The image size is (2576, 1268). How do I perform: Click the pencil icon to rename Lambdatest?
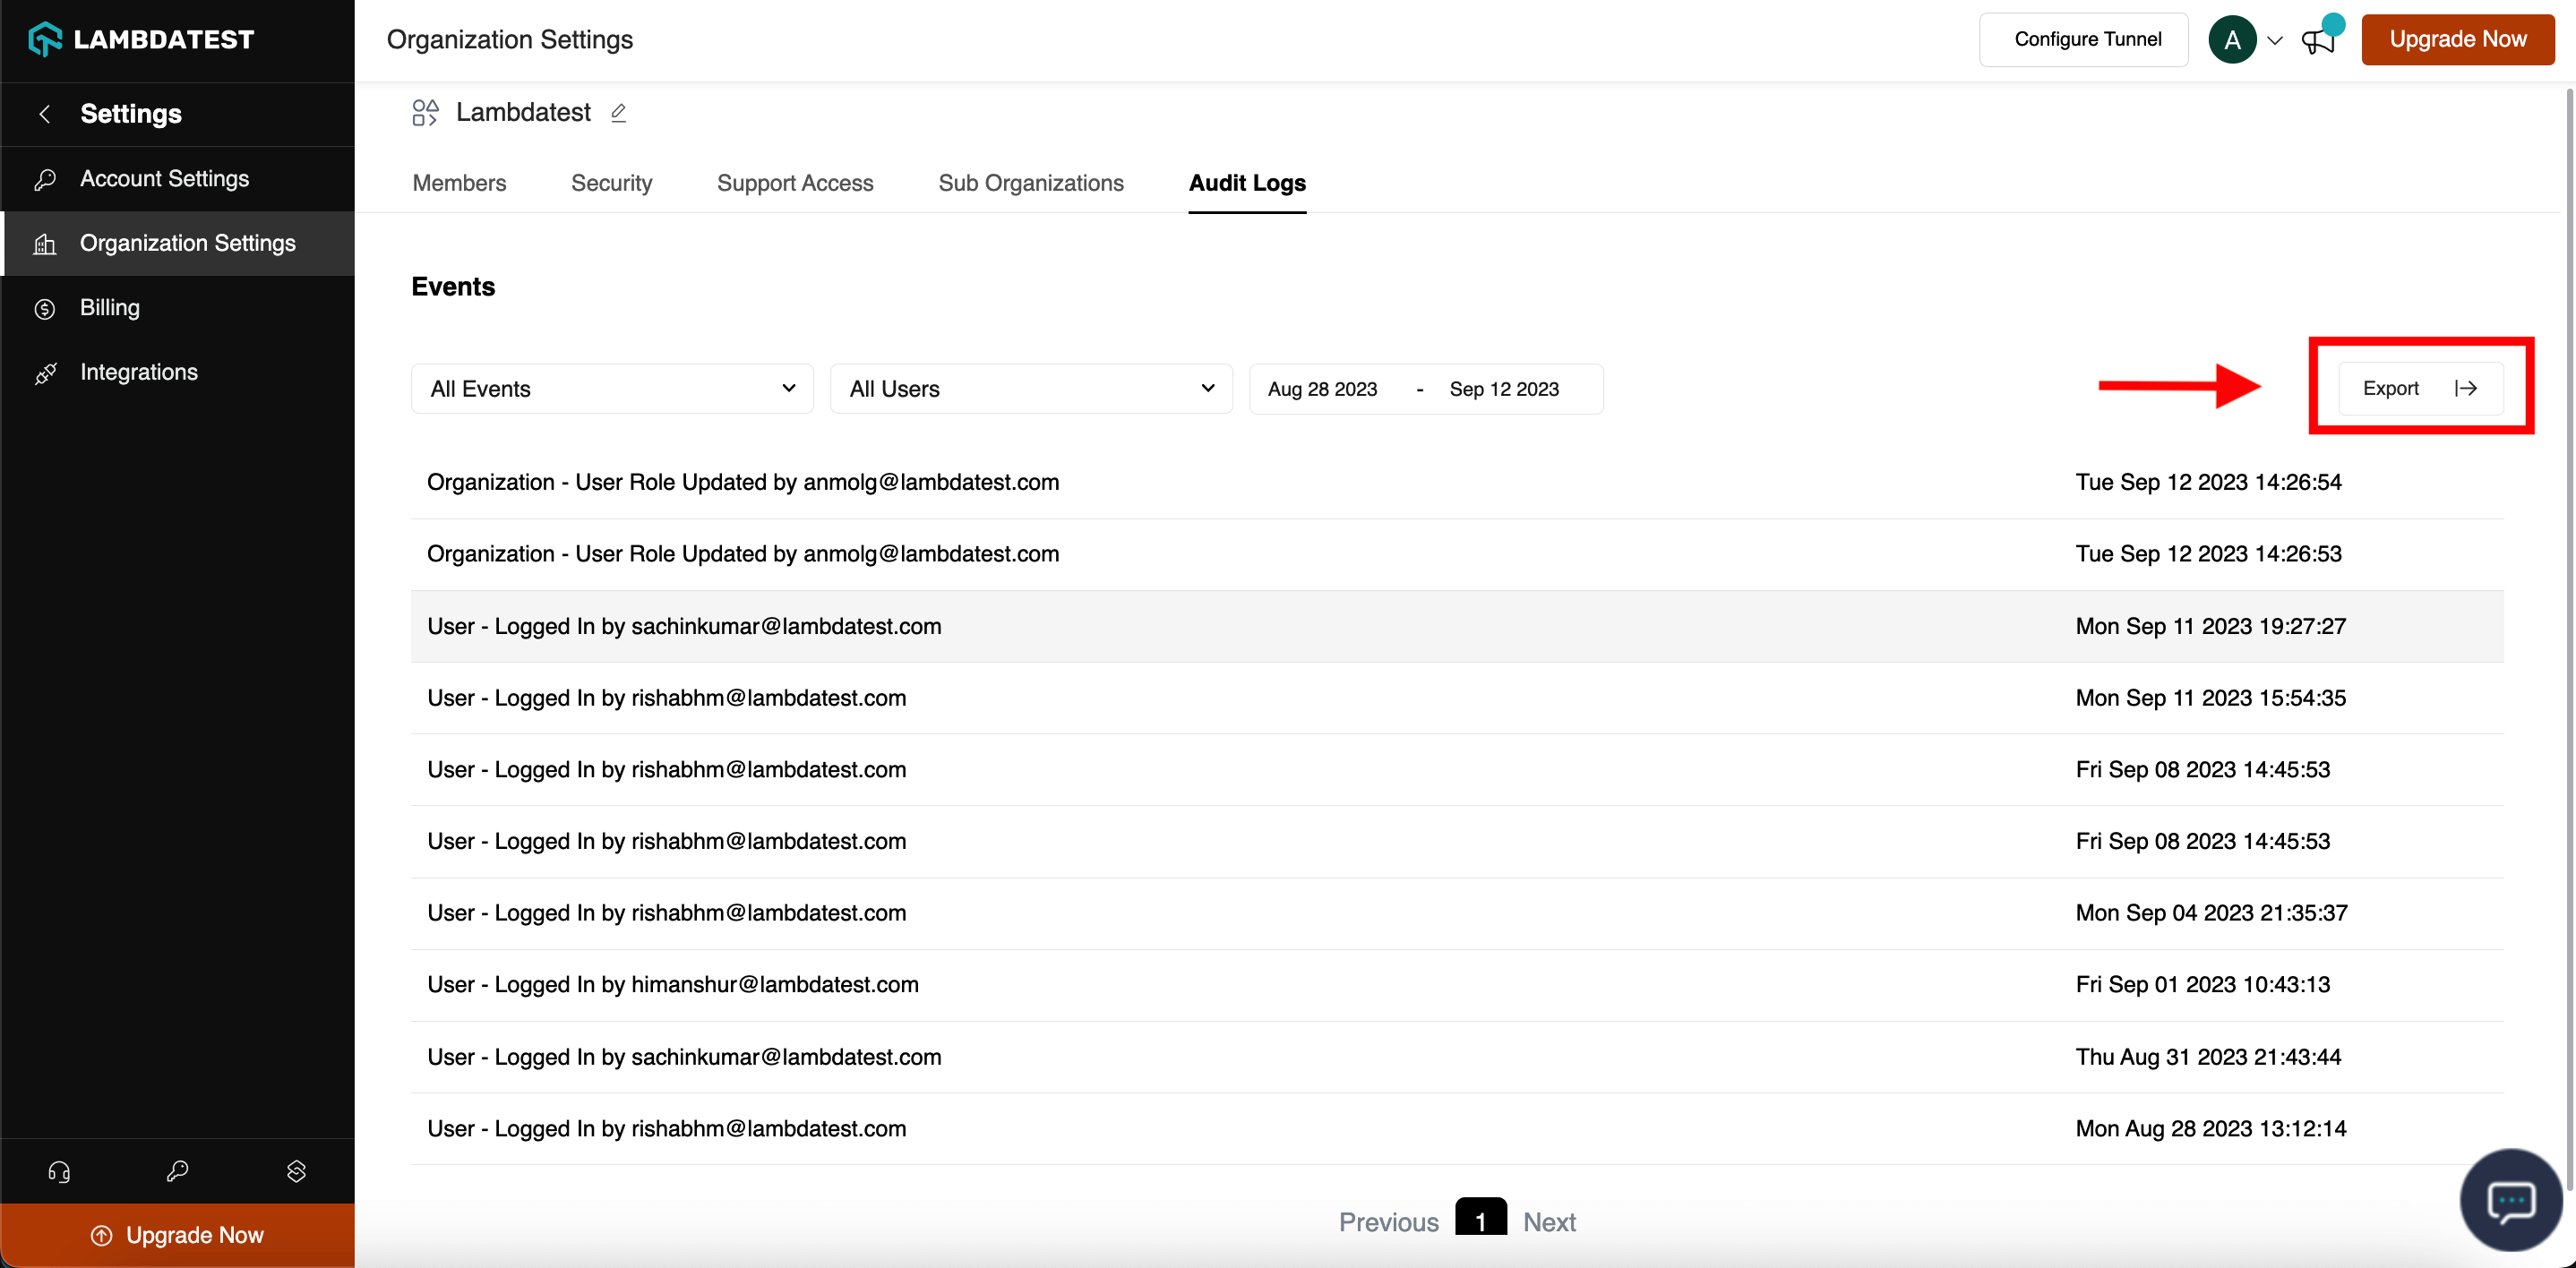[x=618, y=113]
